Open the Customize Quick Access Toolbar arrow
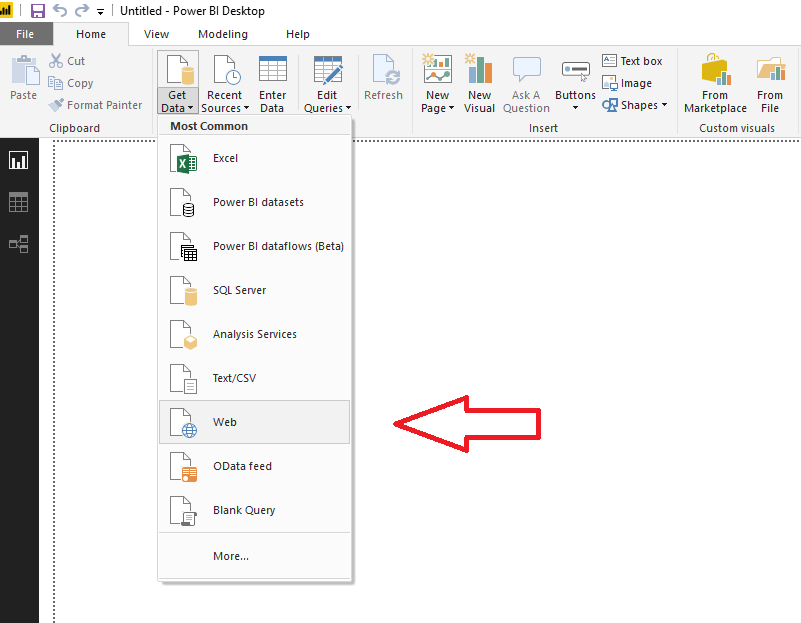The height and width of the screenshot is (623, 801). (x=101, y=12)
